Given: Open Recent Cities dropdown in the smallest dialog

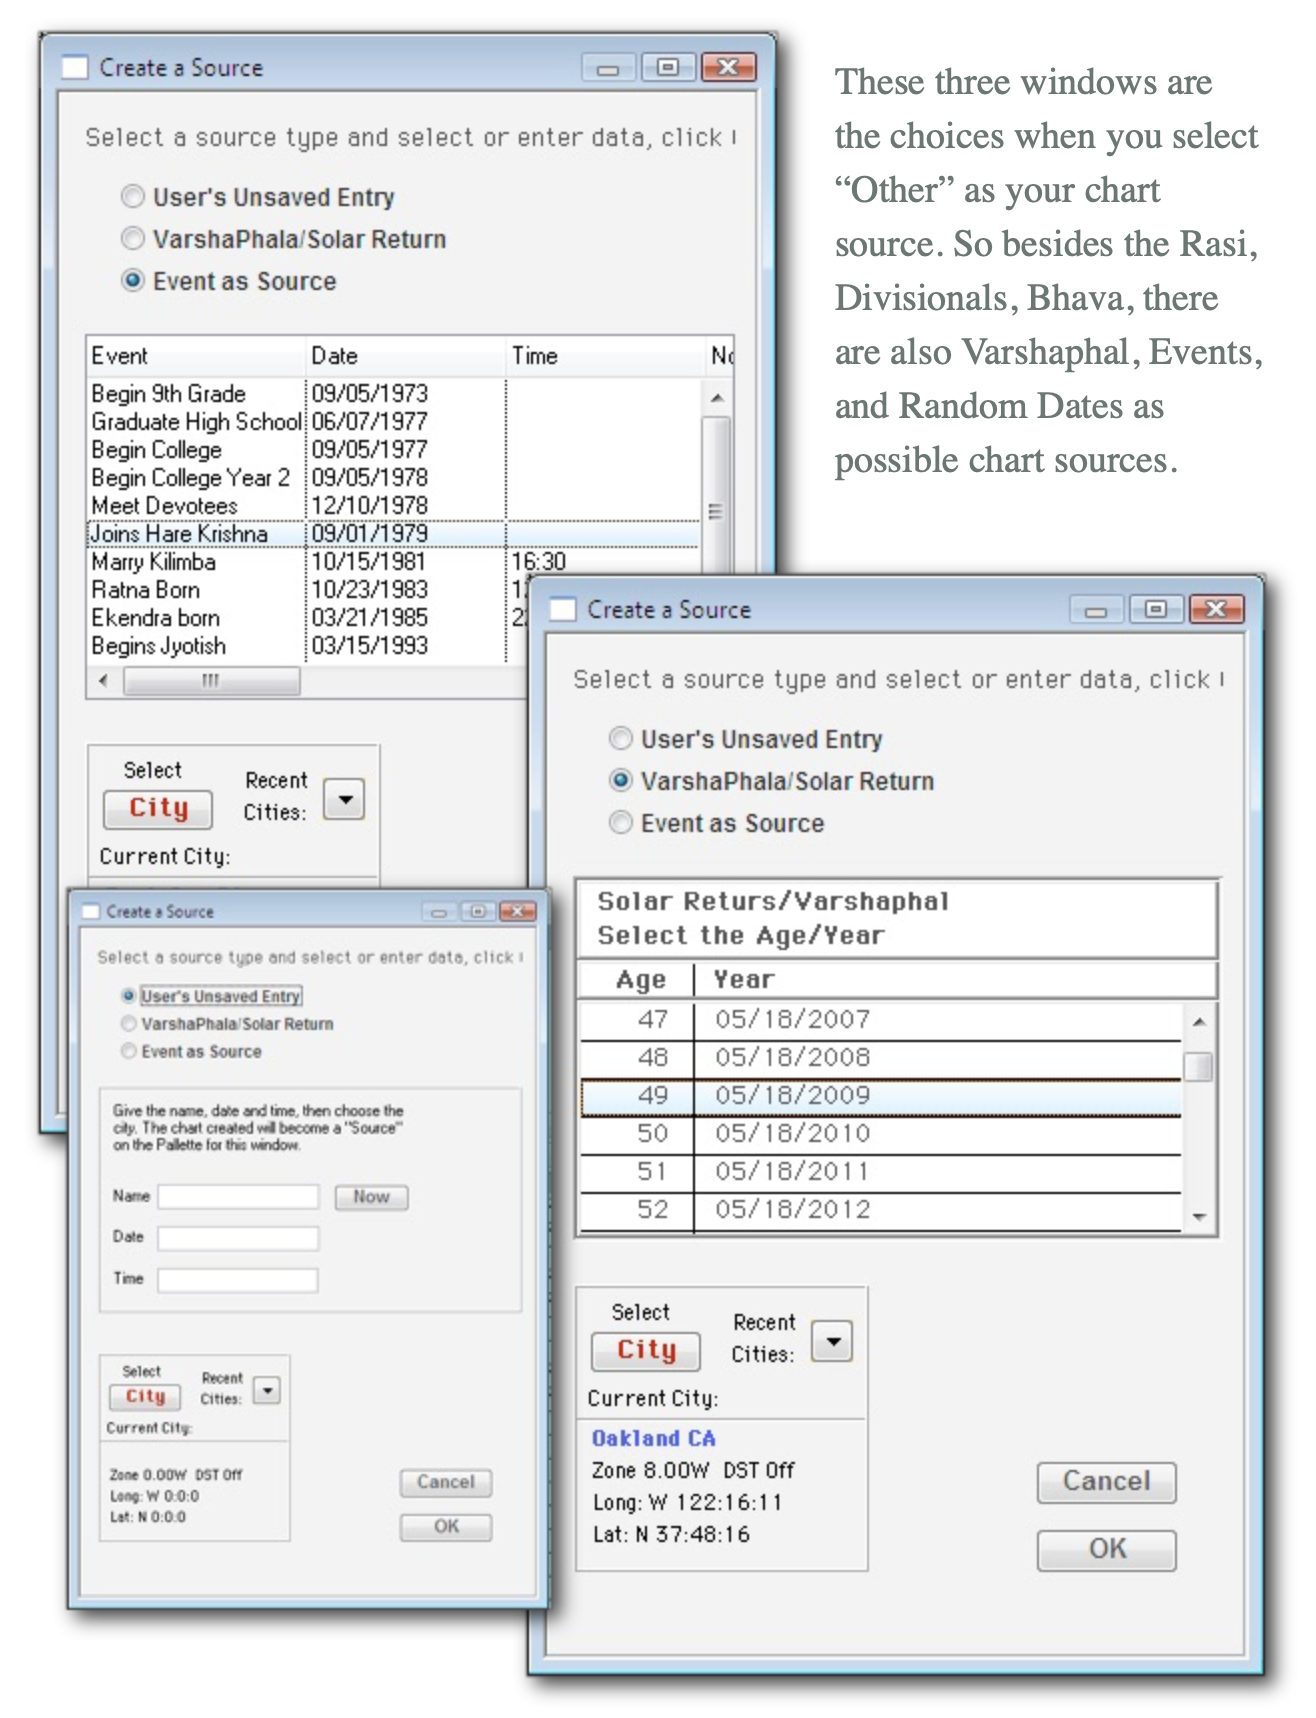Looking at the screenshot, I should coord(266,1390).
